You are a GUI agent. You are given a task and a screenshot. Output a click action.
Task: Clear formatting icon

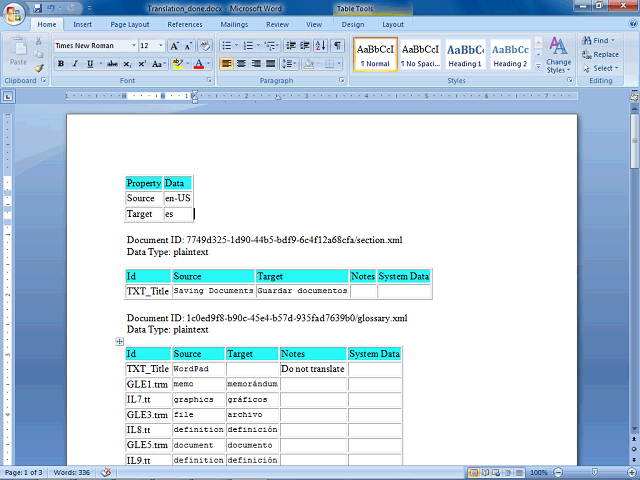(x=205, y=46)
